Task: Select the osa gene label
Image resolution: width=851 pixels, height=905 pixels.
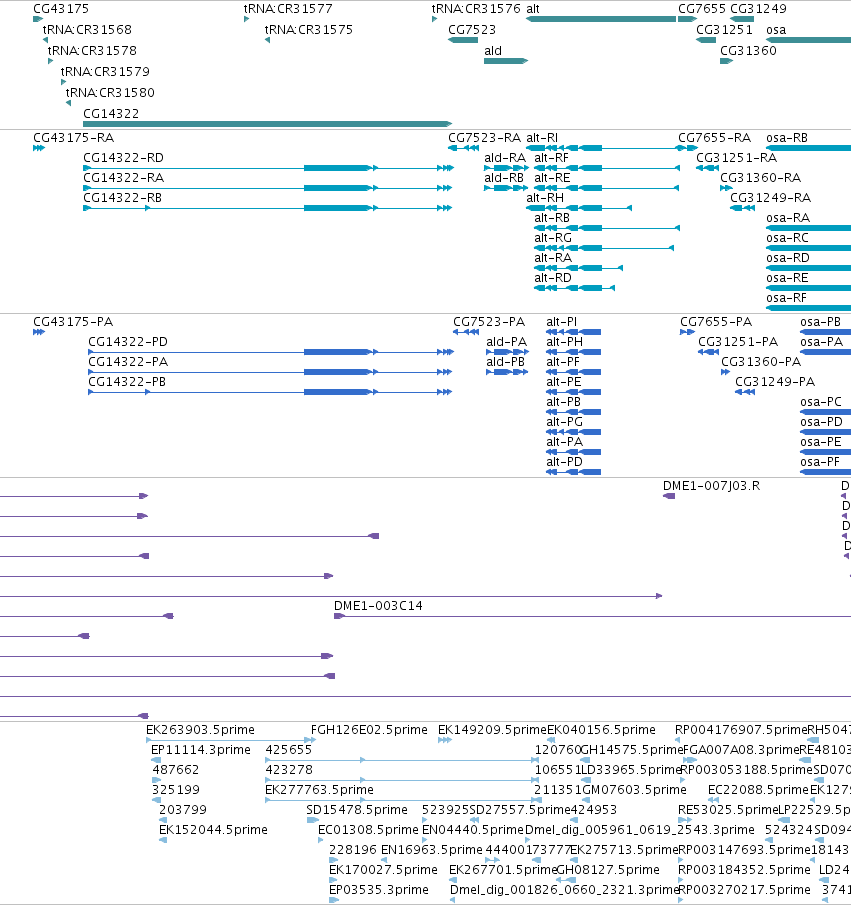Action: [x=776, y=29]
